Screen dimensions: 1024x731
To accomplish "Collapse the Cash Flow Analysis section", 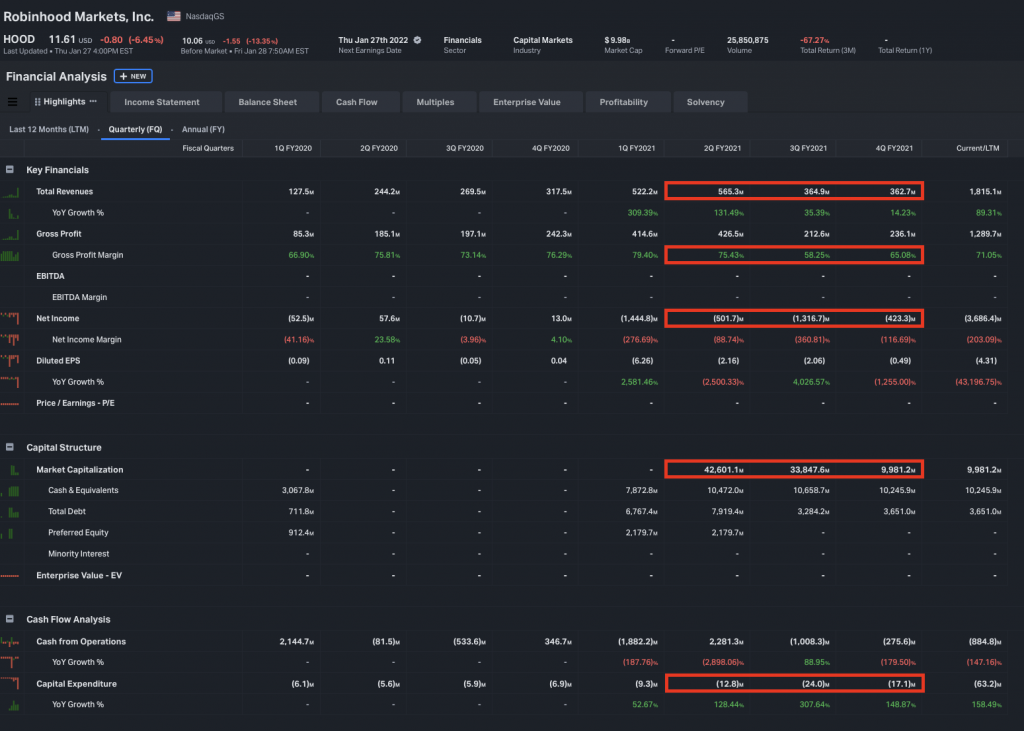I will pos(10,620).
